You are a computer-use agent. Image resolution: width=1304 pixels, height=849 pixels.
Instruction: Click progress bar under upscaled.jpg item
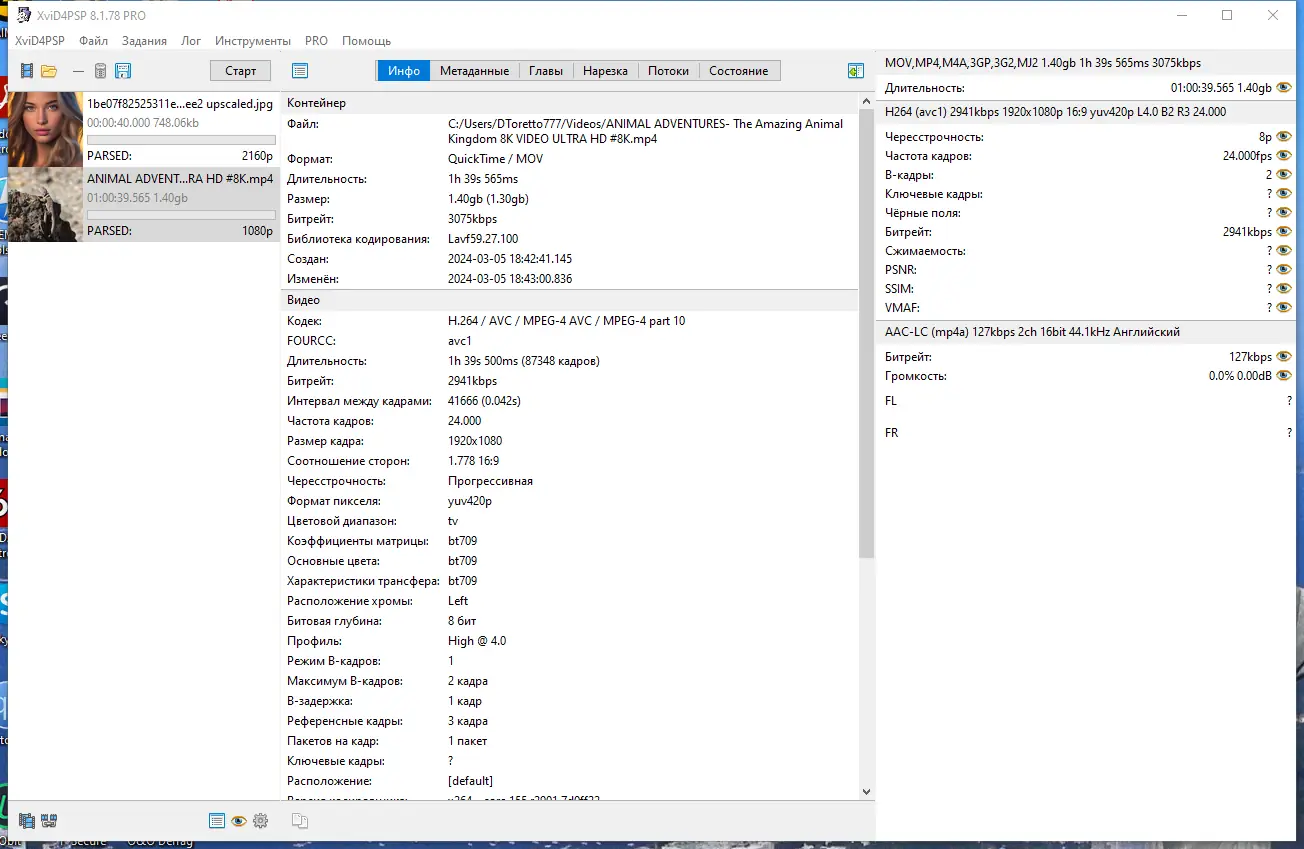tap(181, 140)
